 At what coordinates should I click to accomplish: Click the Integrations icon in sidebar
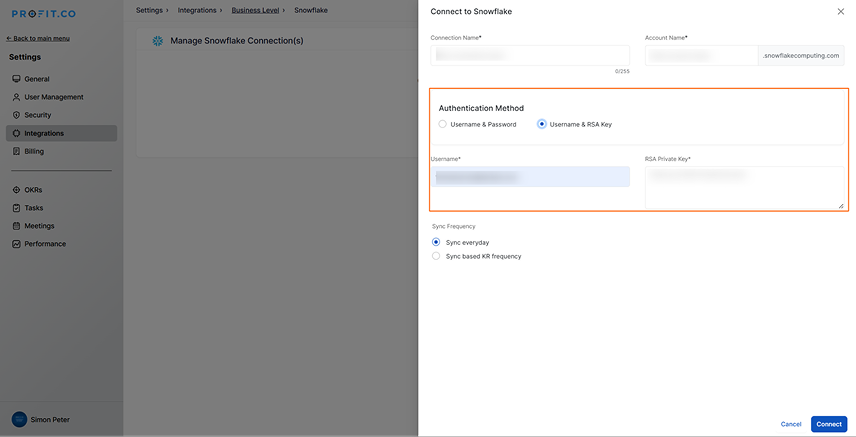16,133
